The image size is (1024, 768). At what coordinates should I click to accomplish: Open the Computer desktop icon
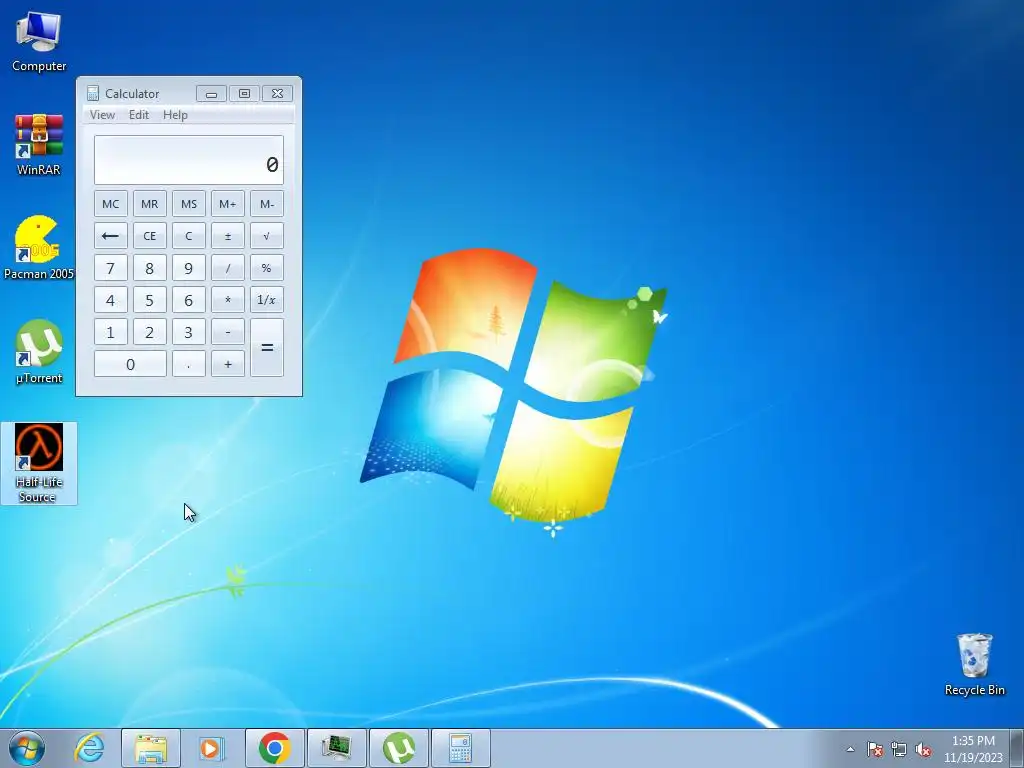click(x=39, y=41)
